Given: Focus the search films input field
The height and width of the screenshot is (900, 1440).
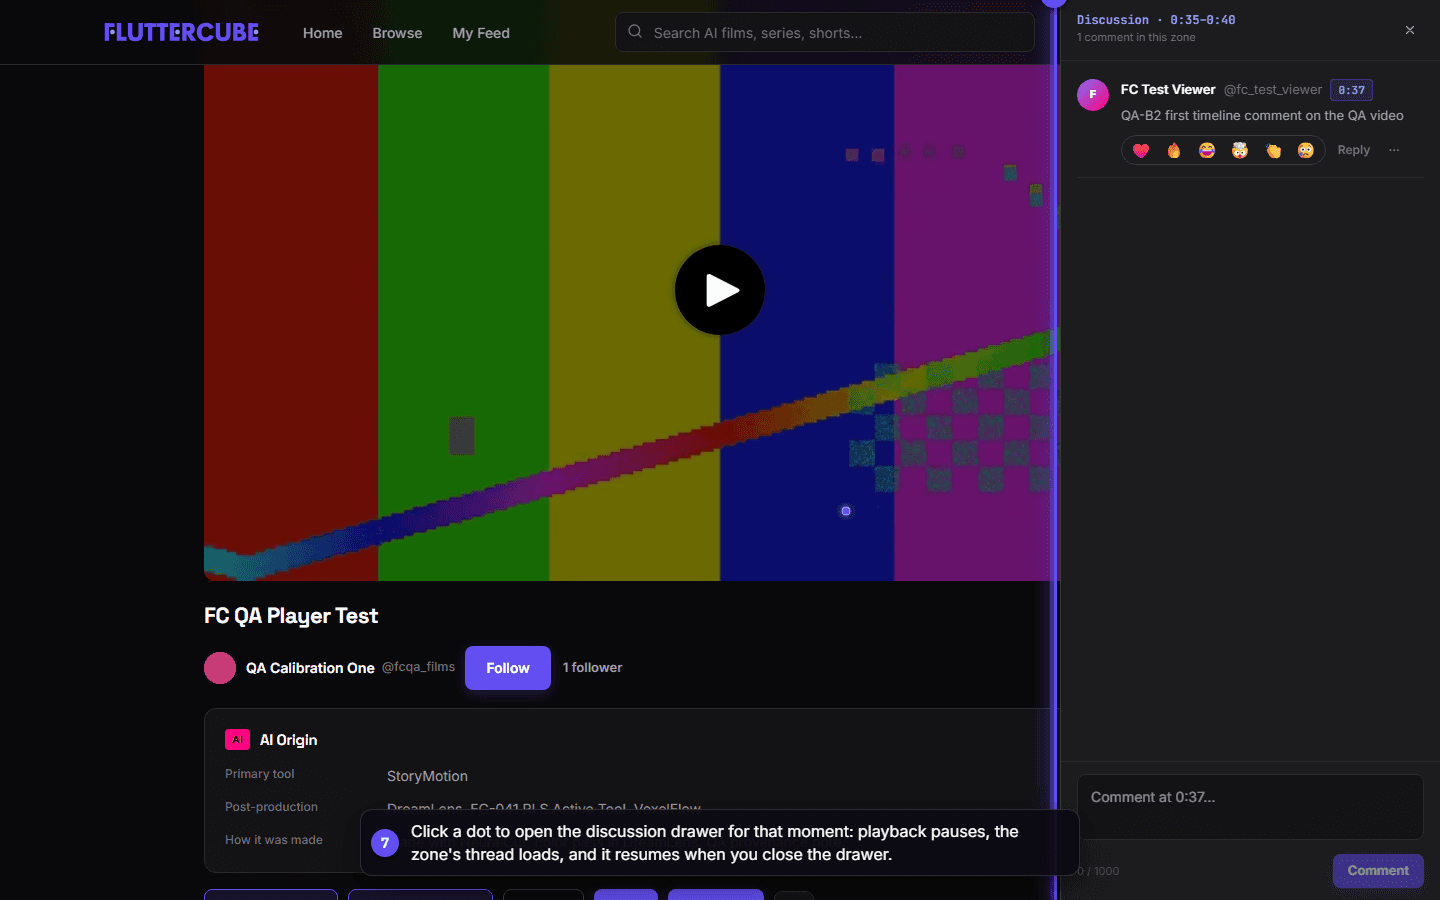Looking at the screenshot, I should (825, 32).
